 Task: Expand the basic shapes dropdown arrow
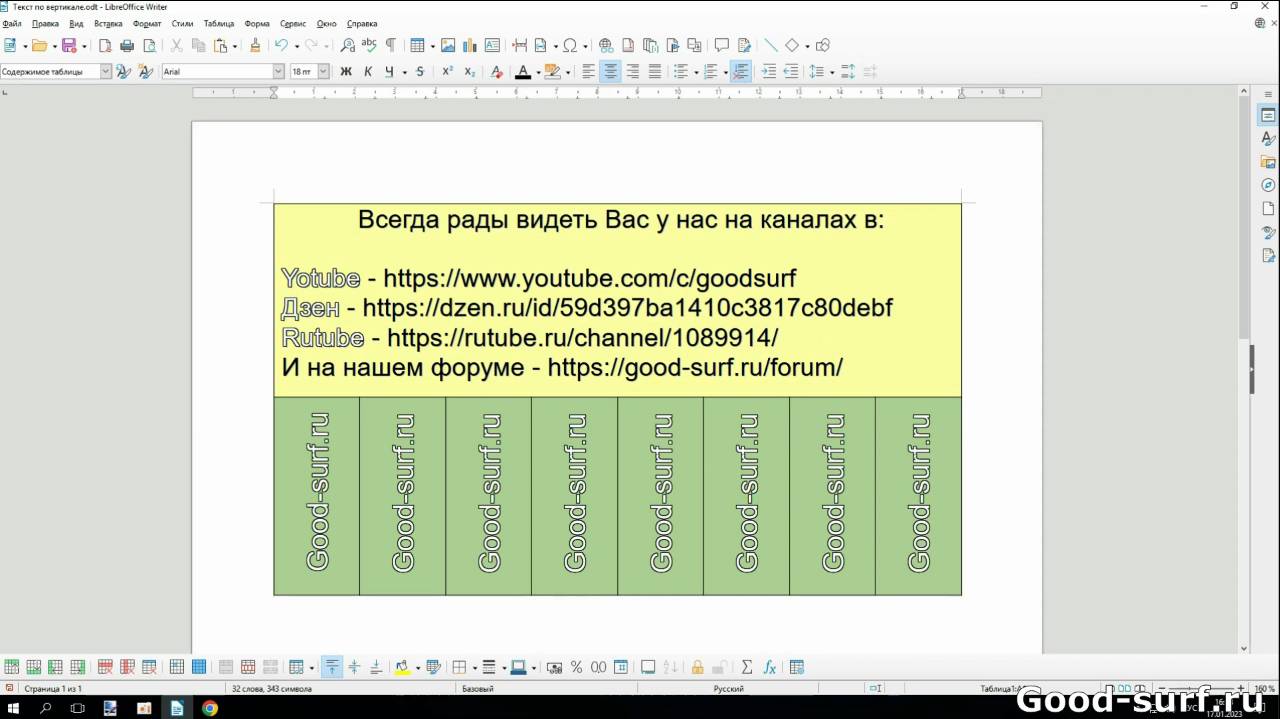click(x=806, y=46)
